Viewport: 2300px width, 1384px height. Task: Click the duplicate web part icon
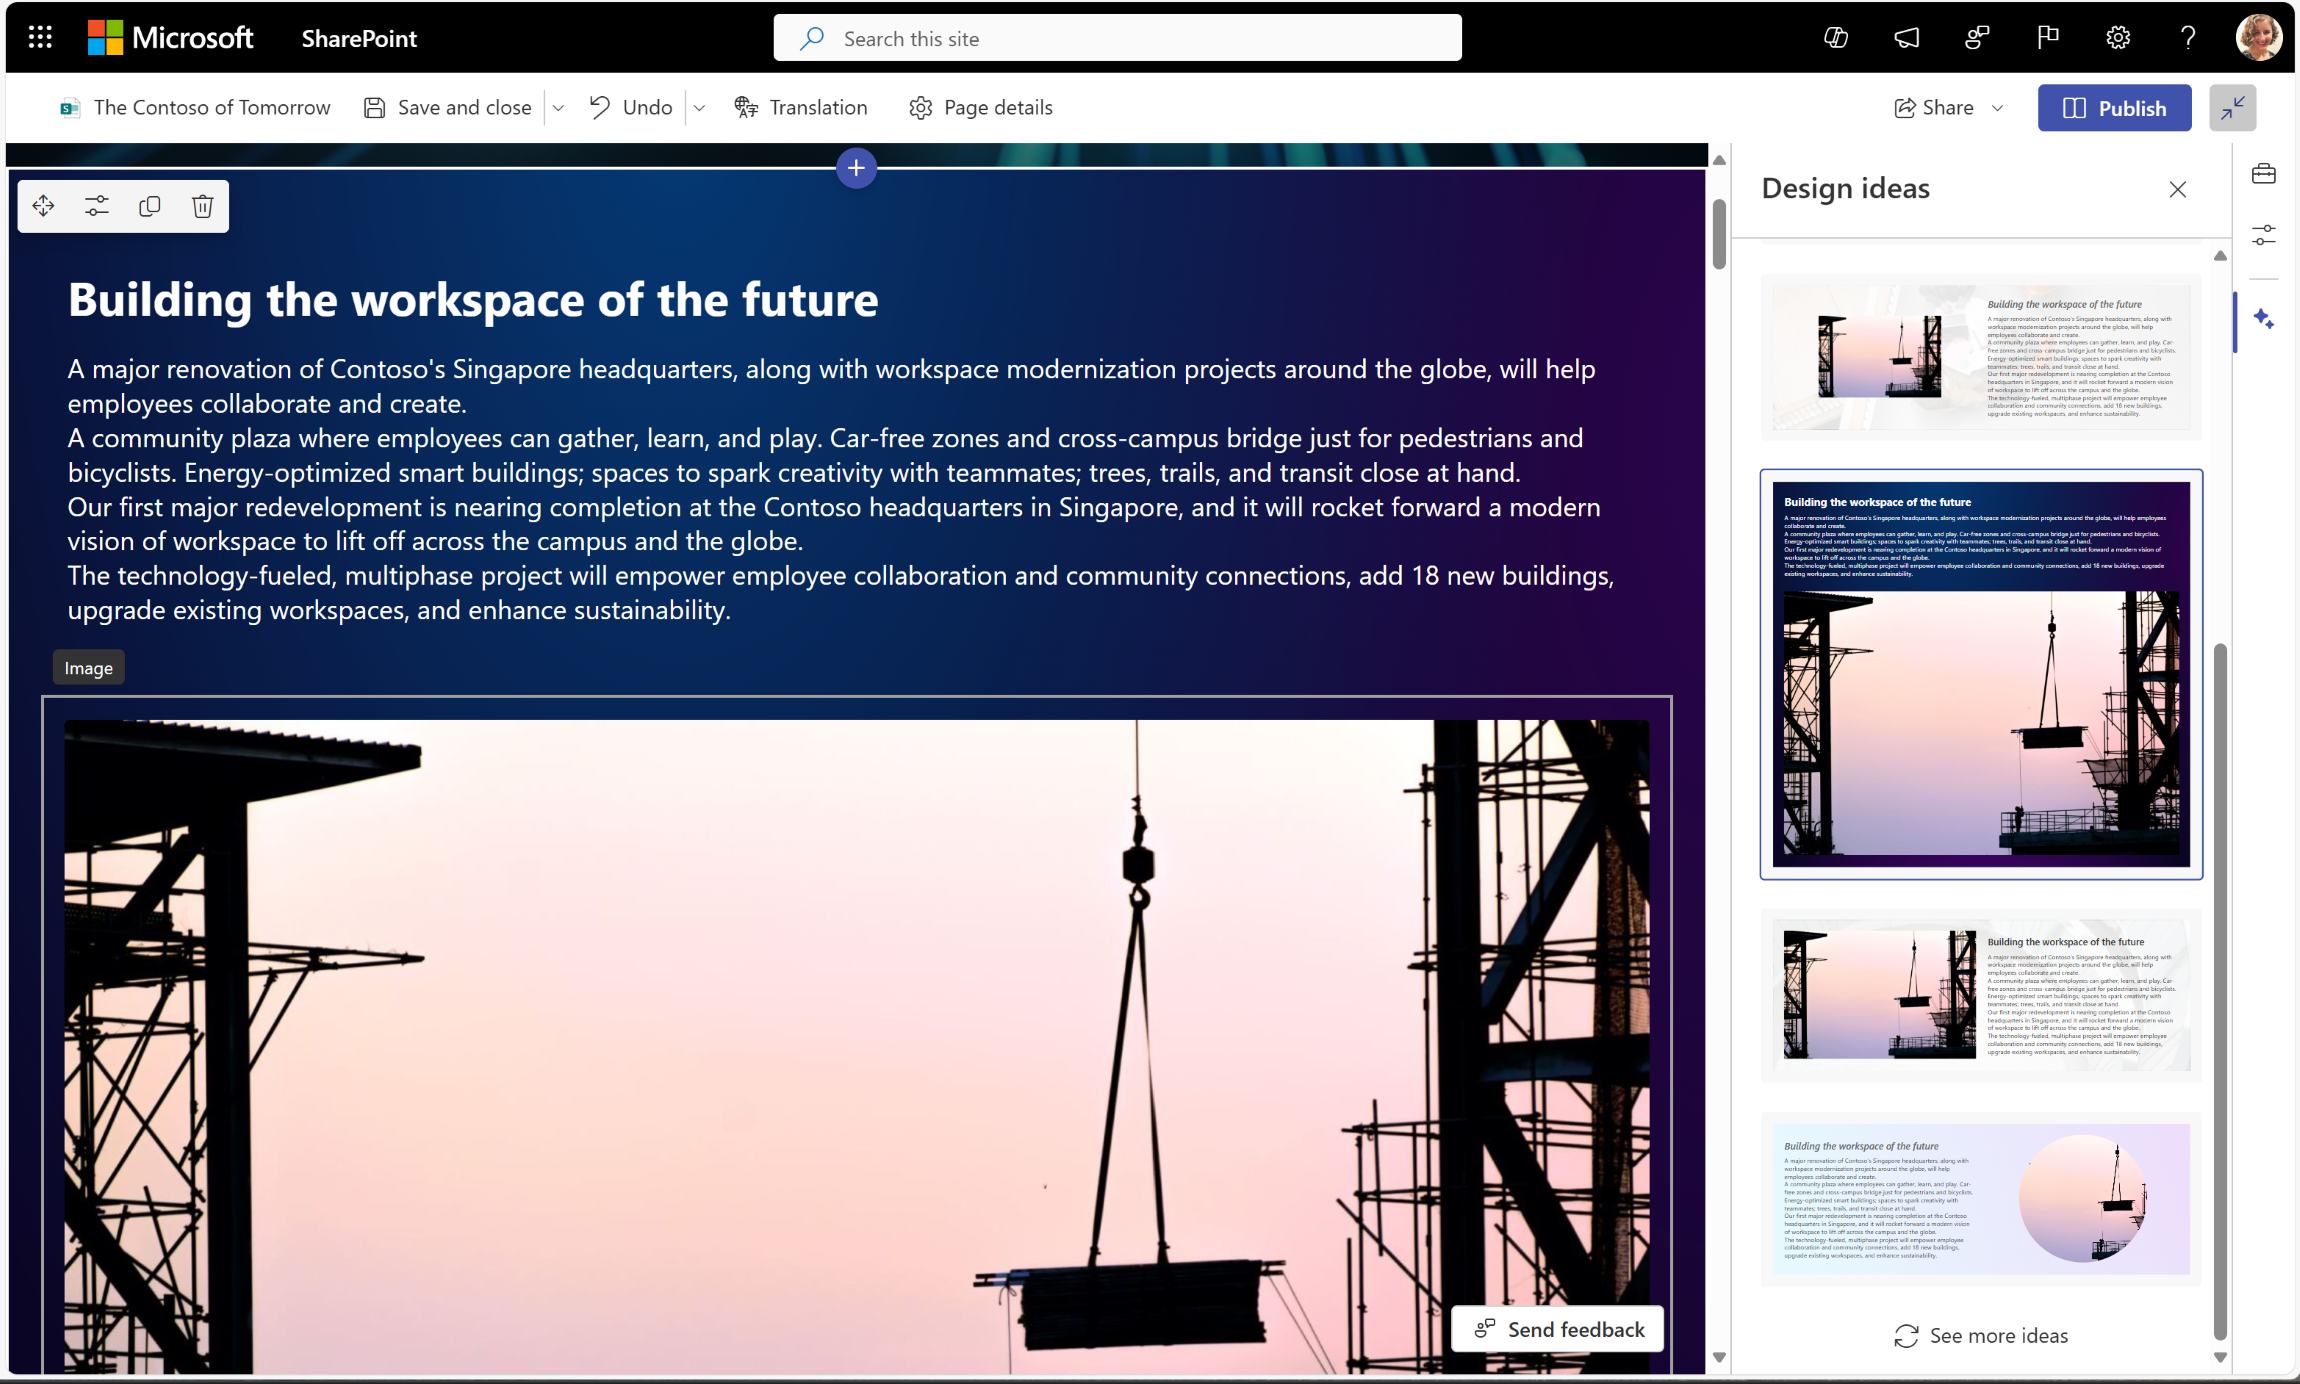(x=150, y=205)
